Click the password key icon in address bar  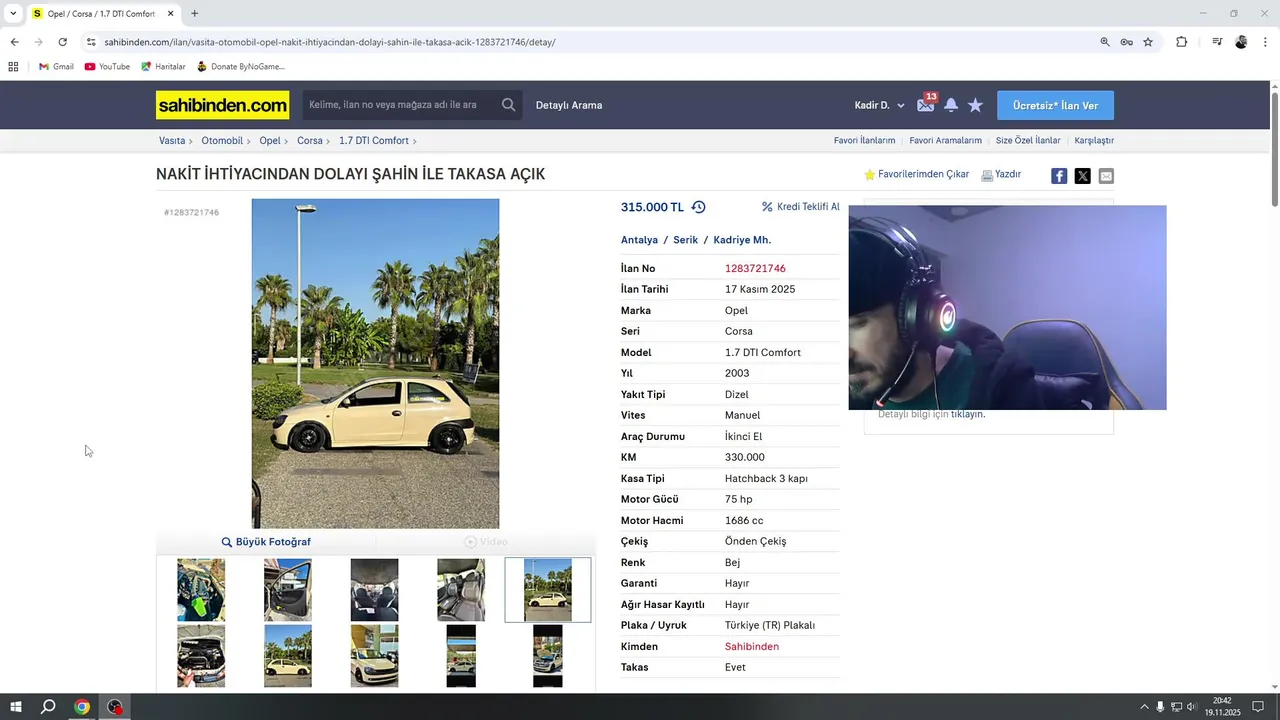tap(1126, 42)
